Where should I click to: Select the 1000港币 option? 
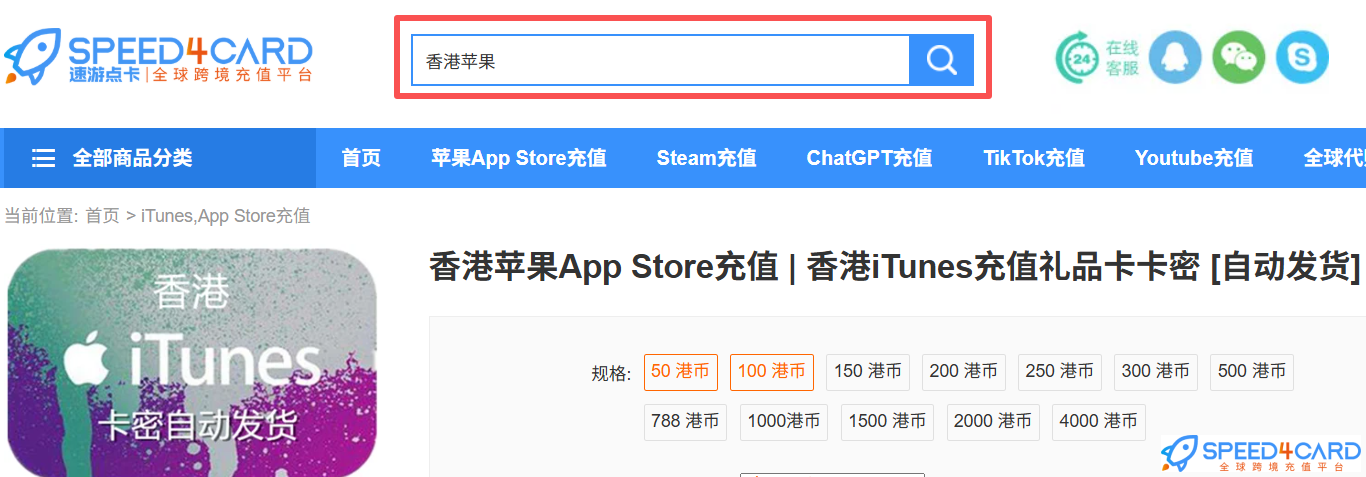tap(784, 422)
